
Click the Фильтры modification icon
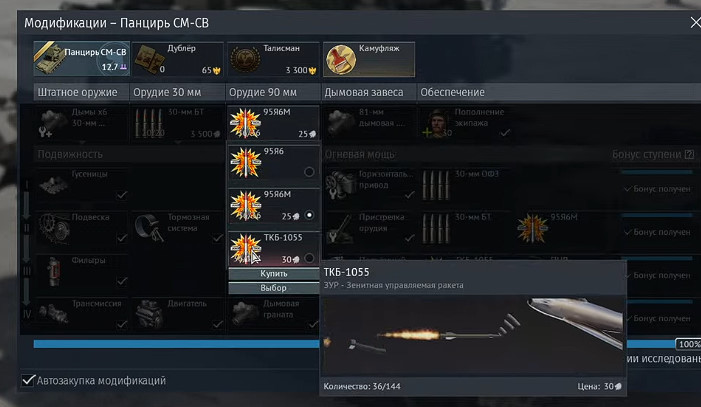[53, 271]
